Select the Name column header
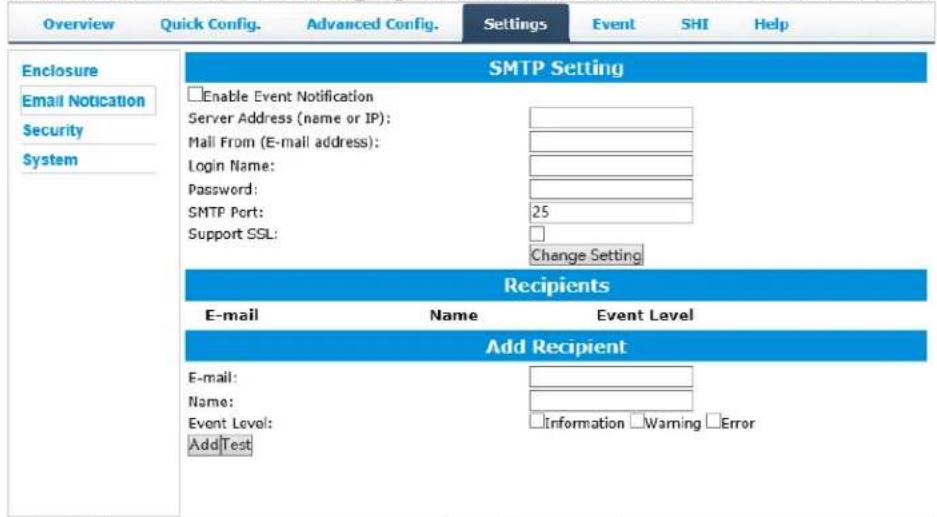The height and width of the screenshot is (517, 937). (x=454, y=315)
